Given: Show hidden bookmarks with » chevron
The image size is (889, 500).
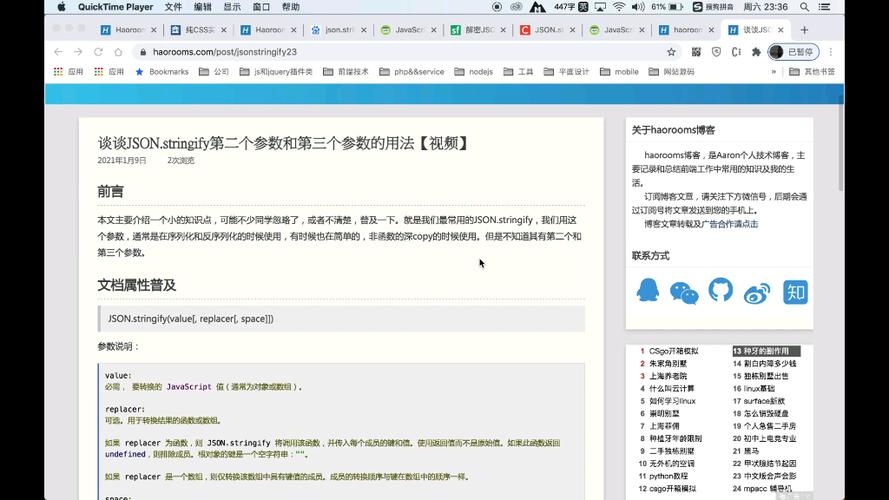Looking at the screenshot, I should [x=773, y=71].
